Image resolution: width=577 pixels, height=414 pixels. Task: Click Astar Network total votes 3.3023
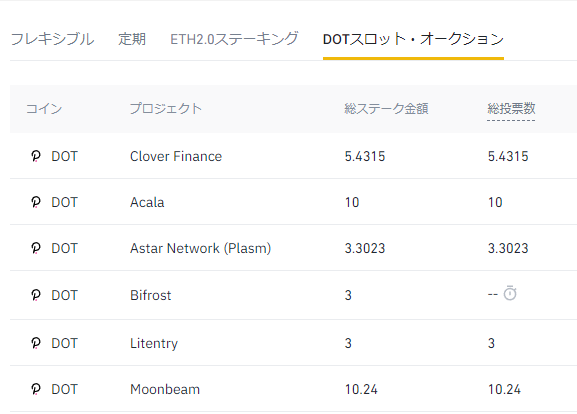point(508,248)
